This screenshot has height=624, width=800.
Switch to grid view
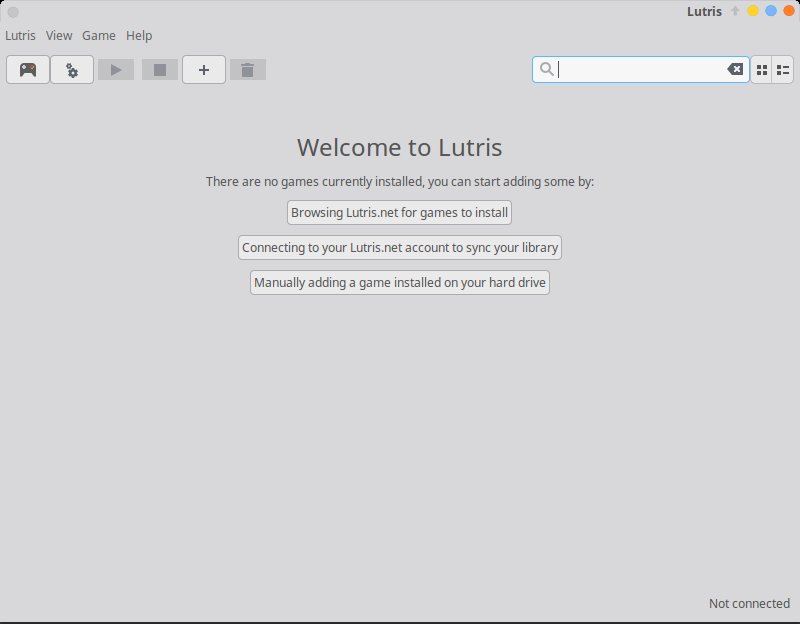762,69
